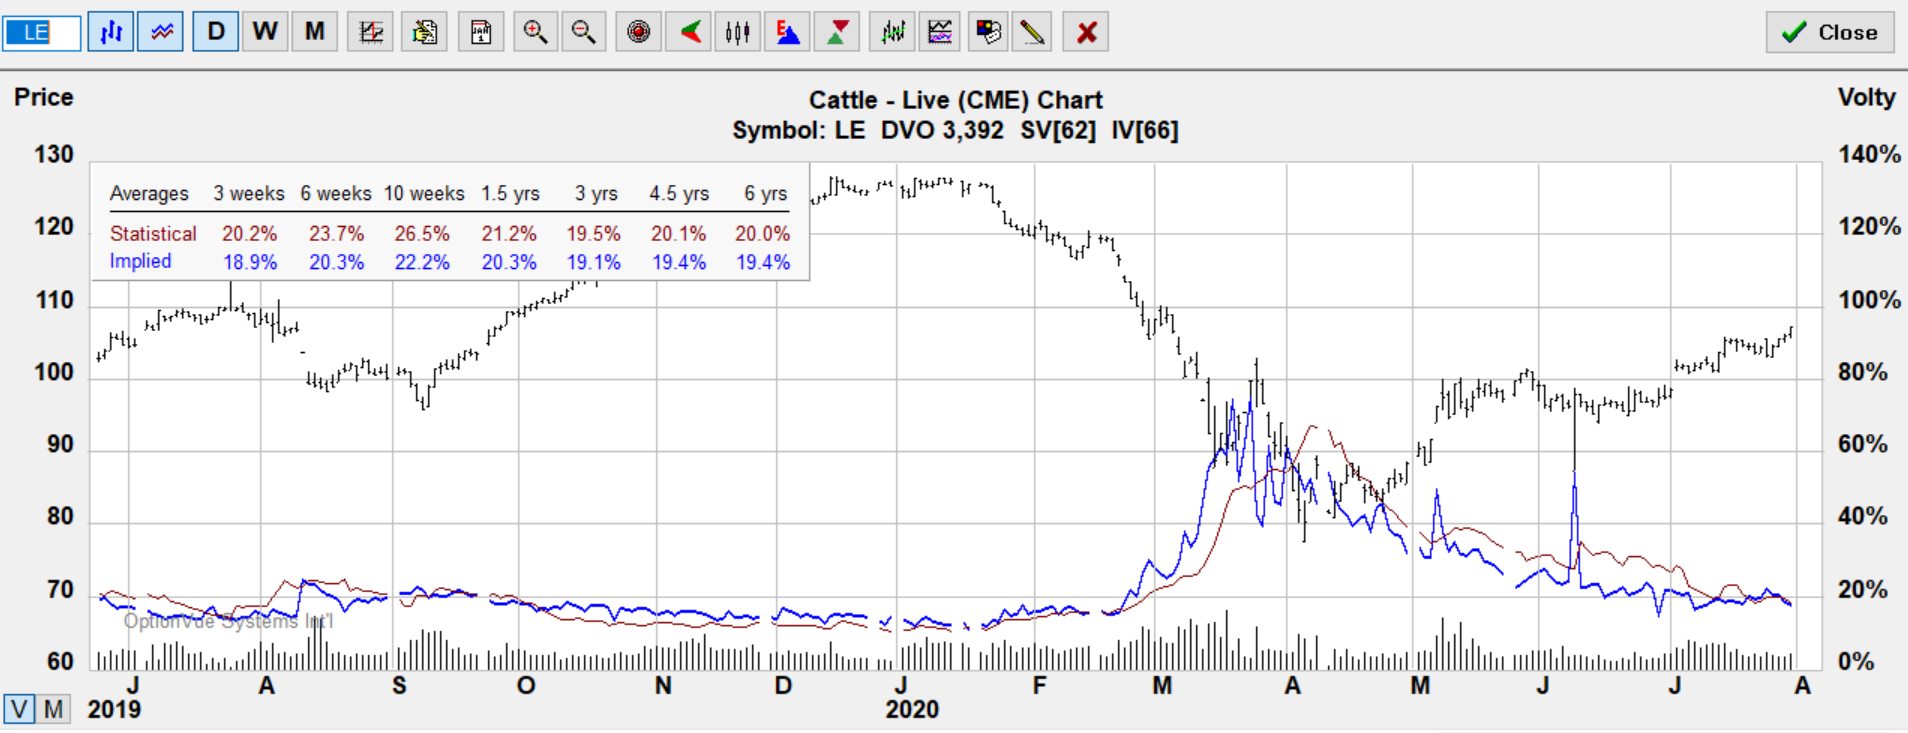Click the 2020 year label
The width and height of the screenshot is (1908, 733).
912,709
